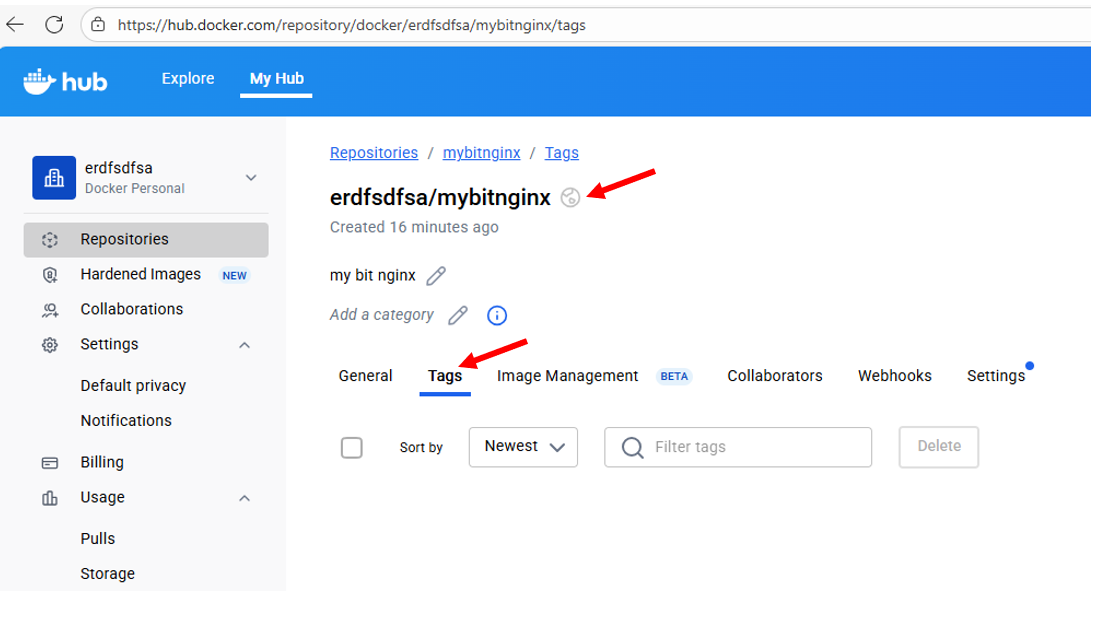Image resolution: width=1095 pixels, height=622 pixels.
Task: Click the 'Add a category' placeholder text
Action: (x=381, y=315)
